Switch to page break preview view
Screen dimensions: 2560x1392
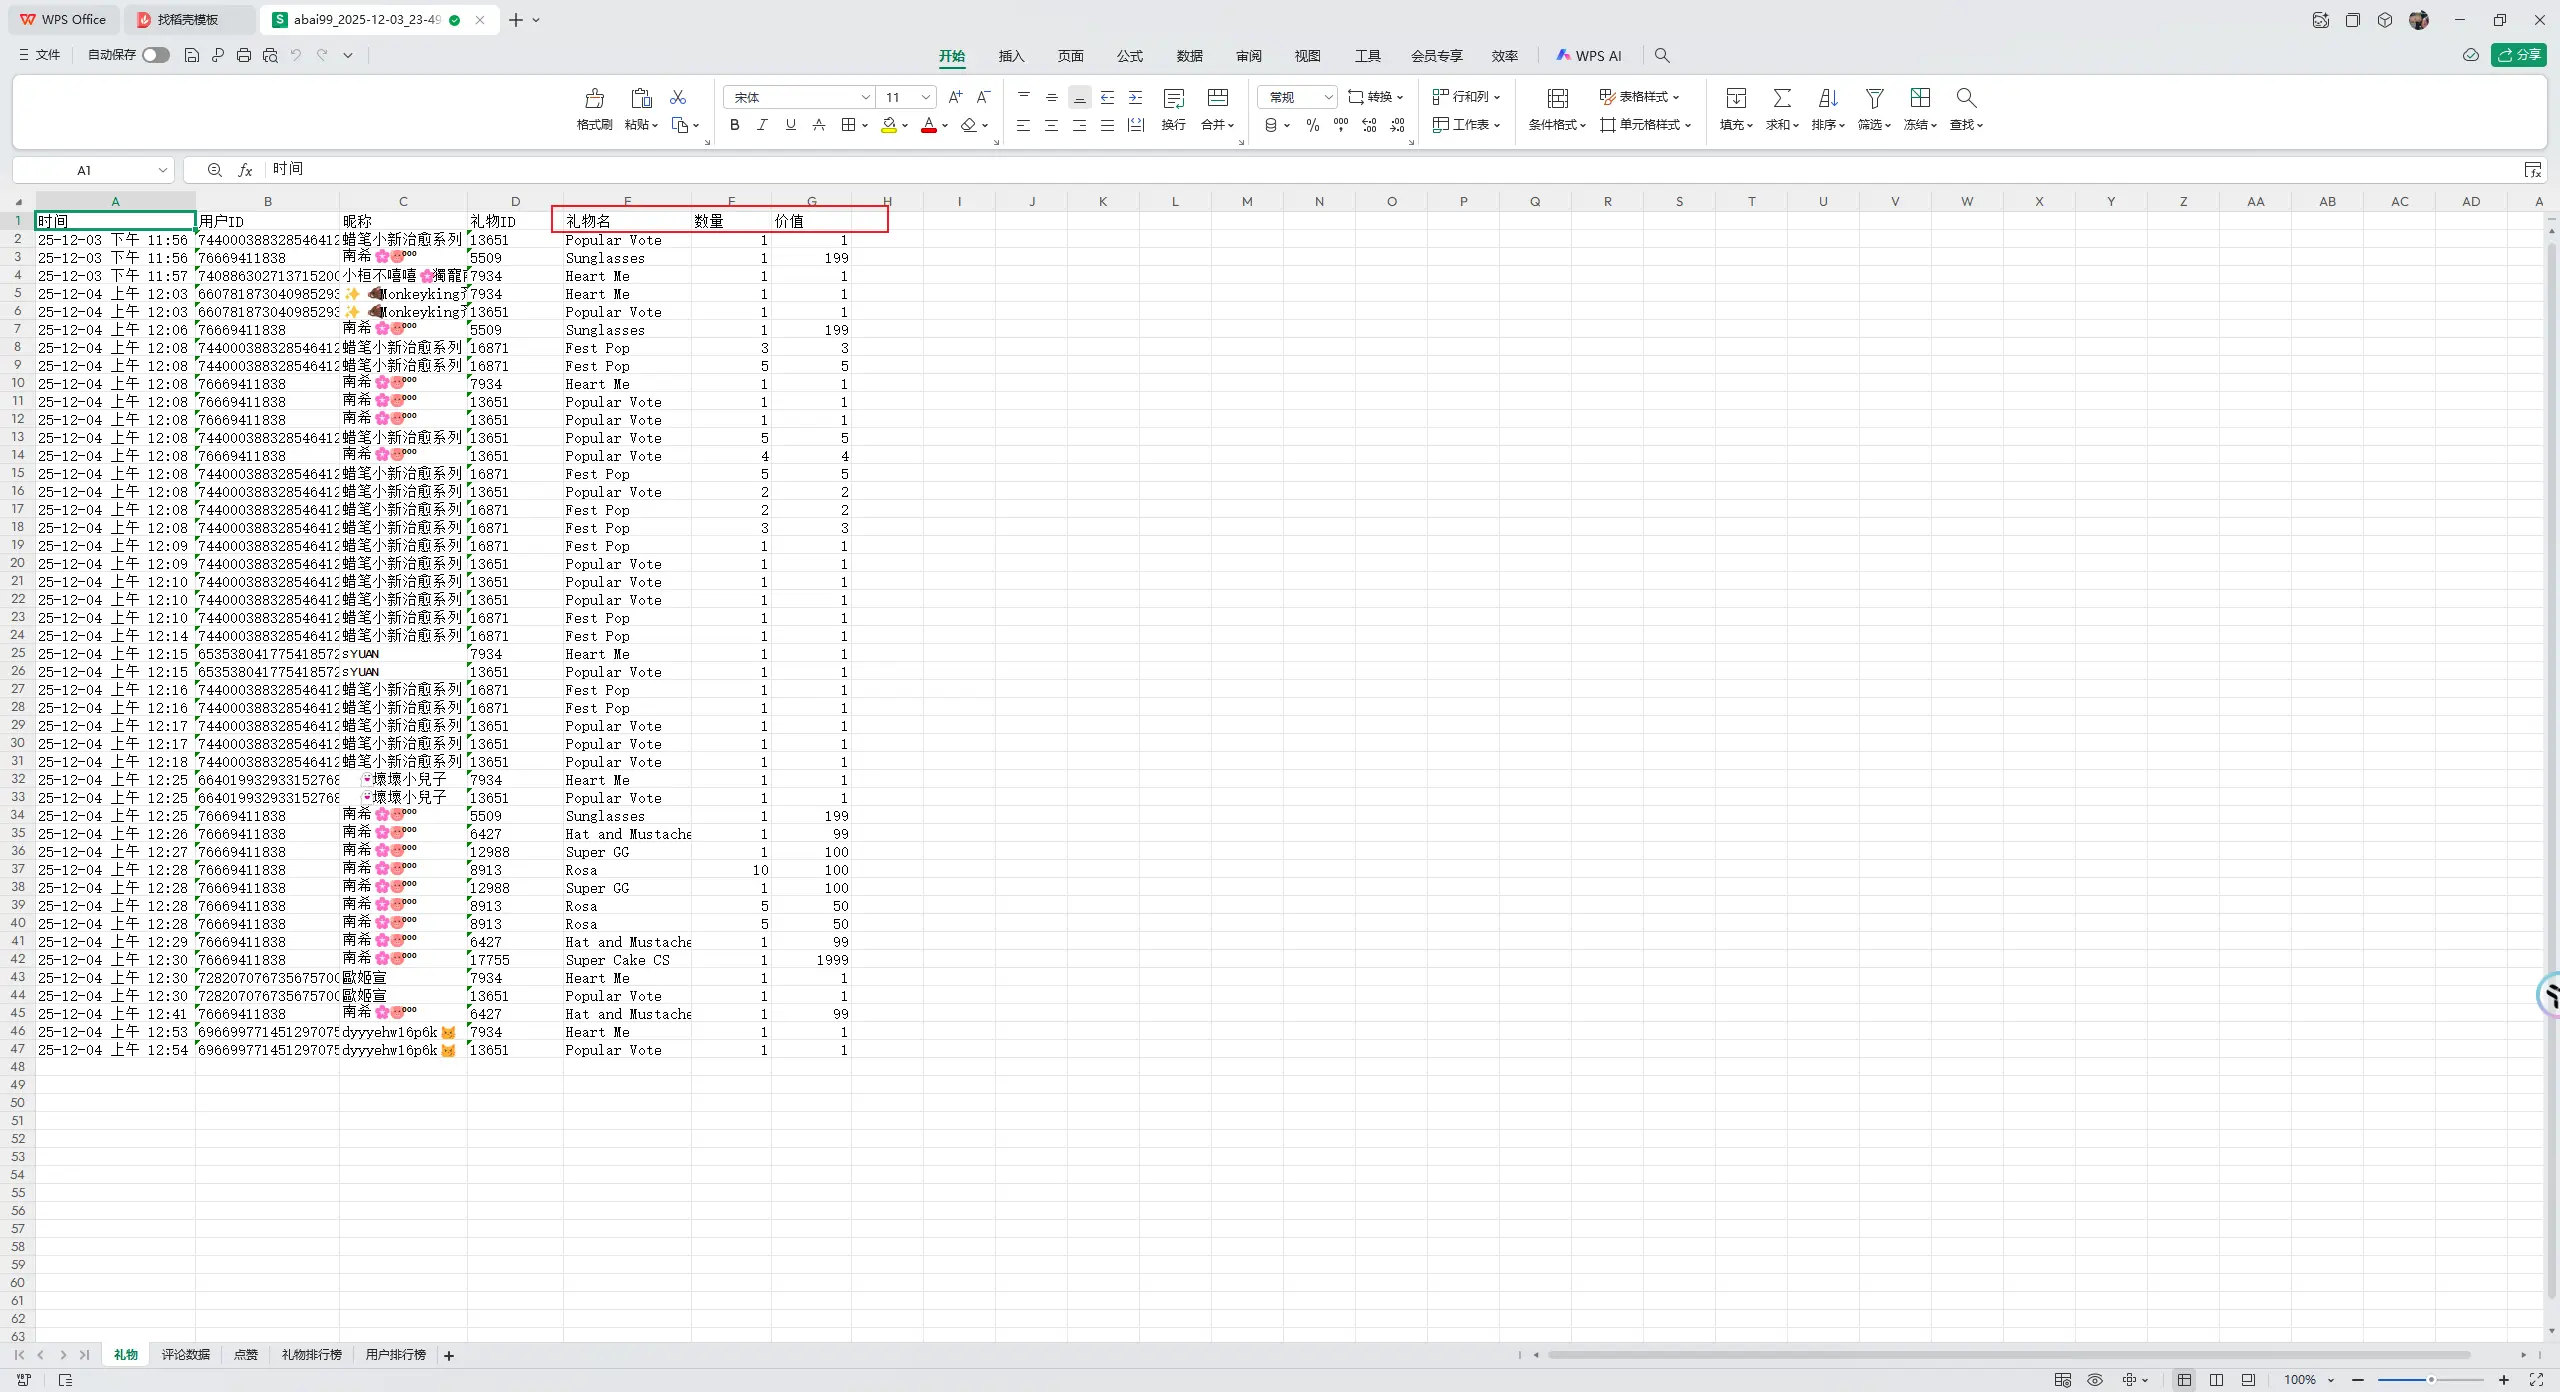(x=2216, y=1380)
